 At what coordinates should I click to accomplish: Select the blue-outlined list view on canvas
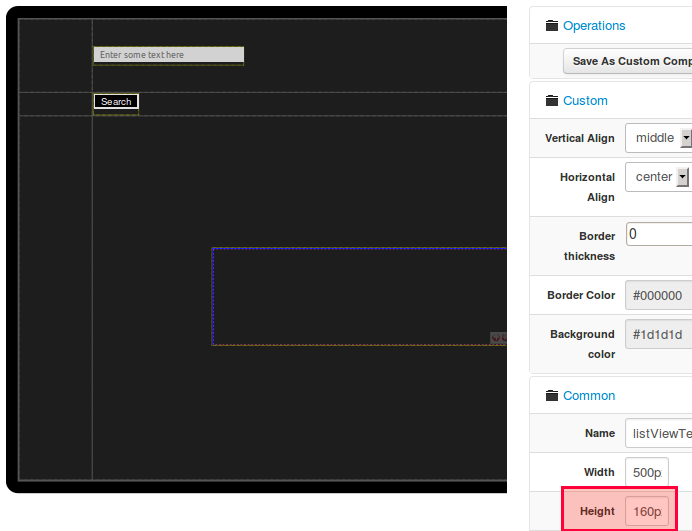pyautogui.click(x=358, y=296)
